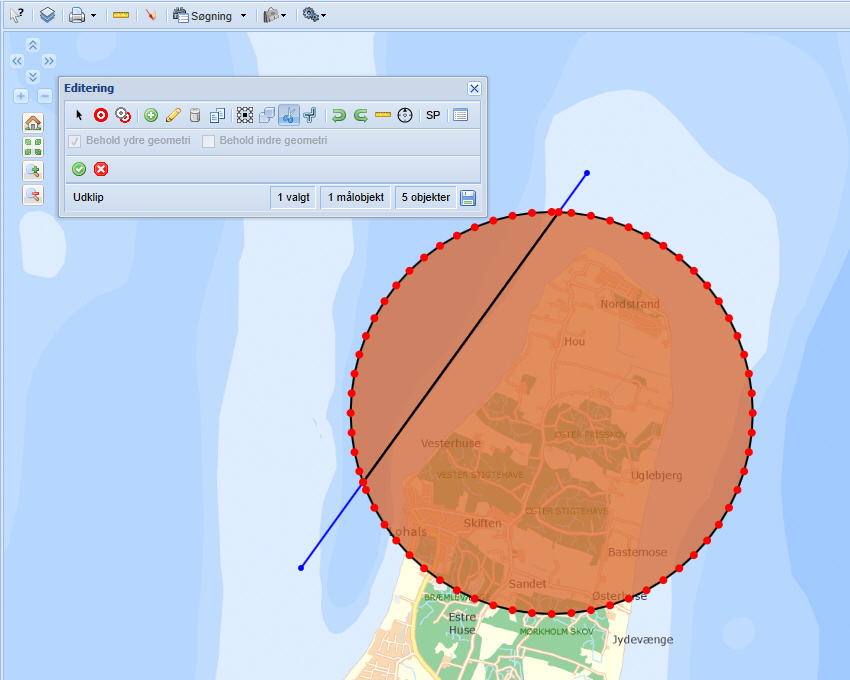Click the green undo arrow

coord(339,115)
